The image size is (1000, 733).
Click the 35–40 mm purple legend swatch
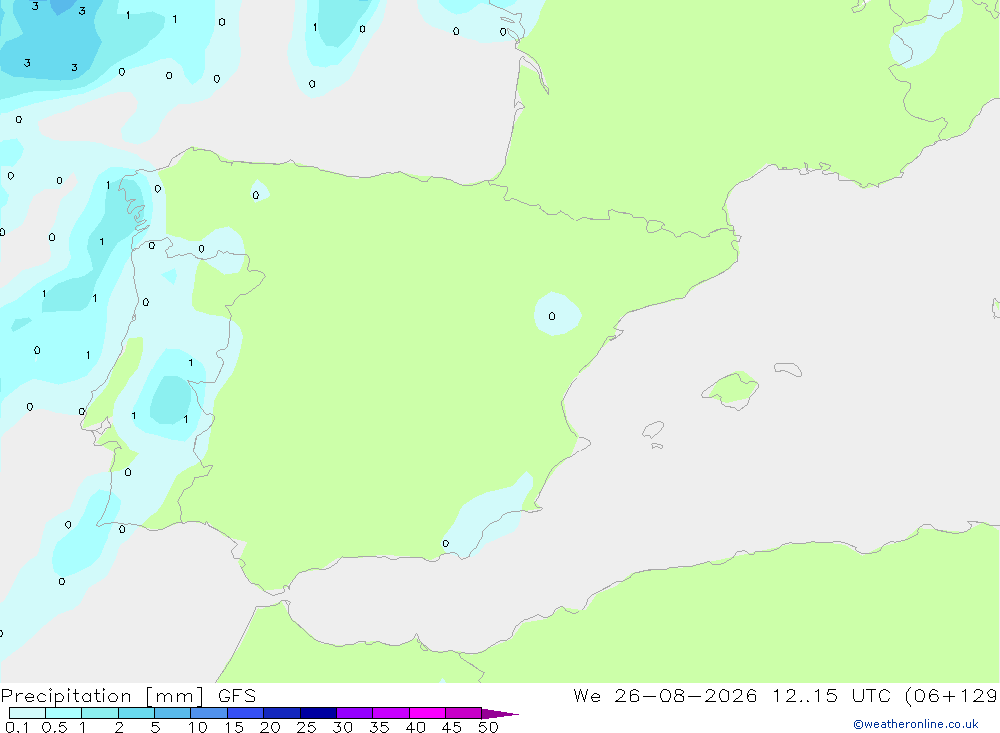pos(391,713)
